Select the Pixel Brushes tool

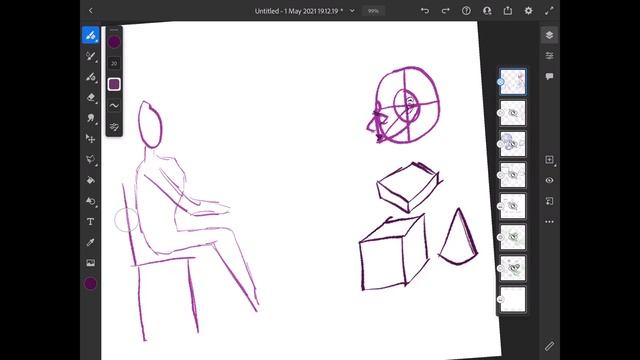91,35
